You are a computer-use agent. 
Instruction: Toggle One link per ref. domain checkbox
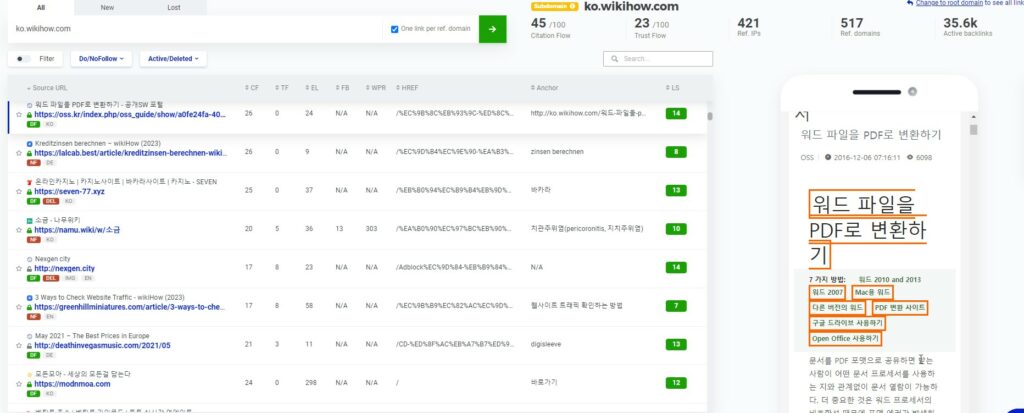[394, 29]
